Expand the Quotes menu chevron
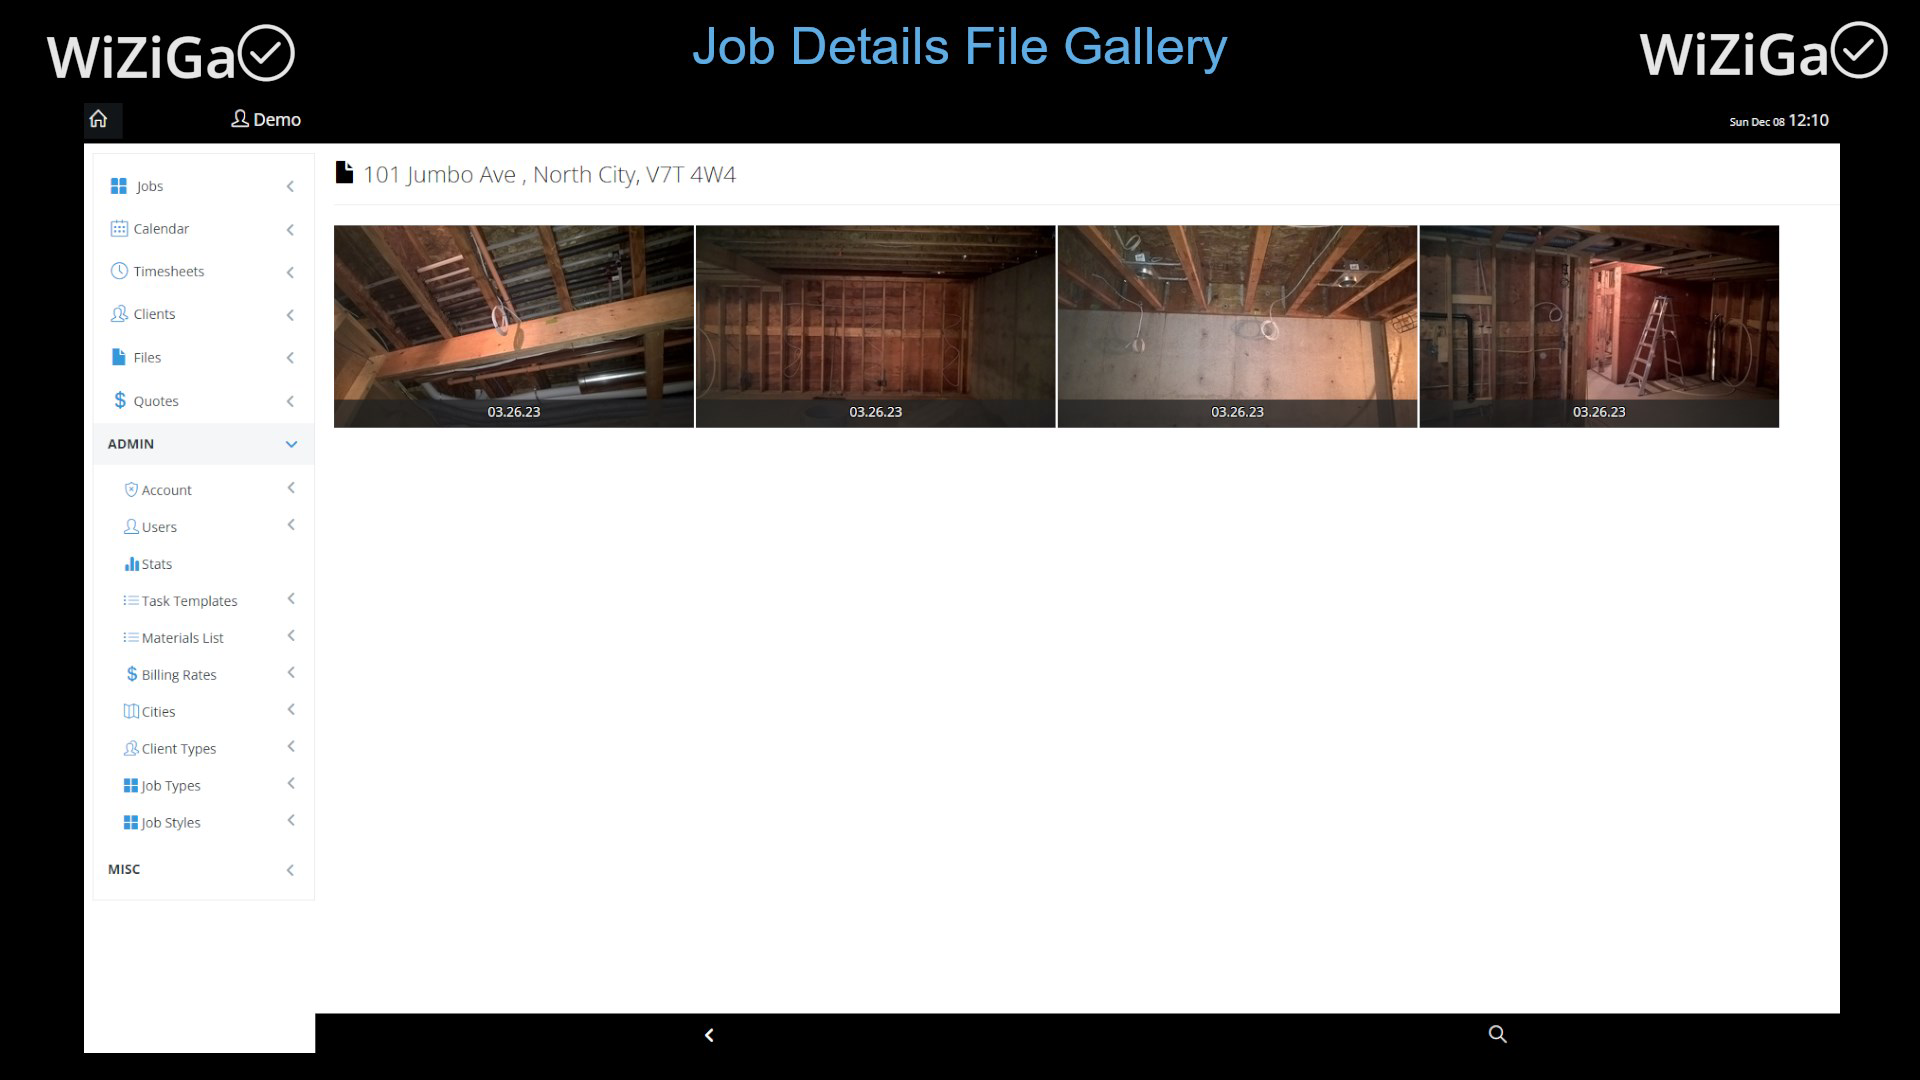The width and height of the screenshot is (1920, 1080). [x=290, y=402]
